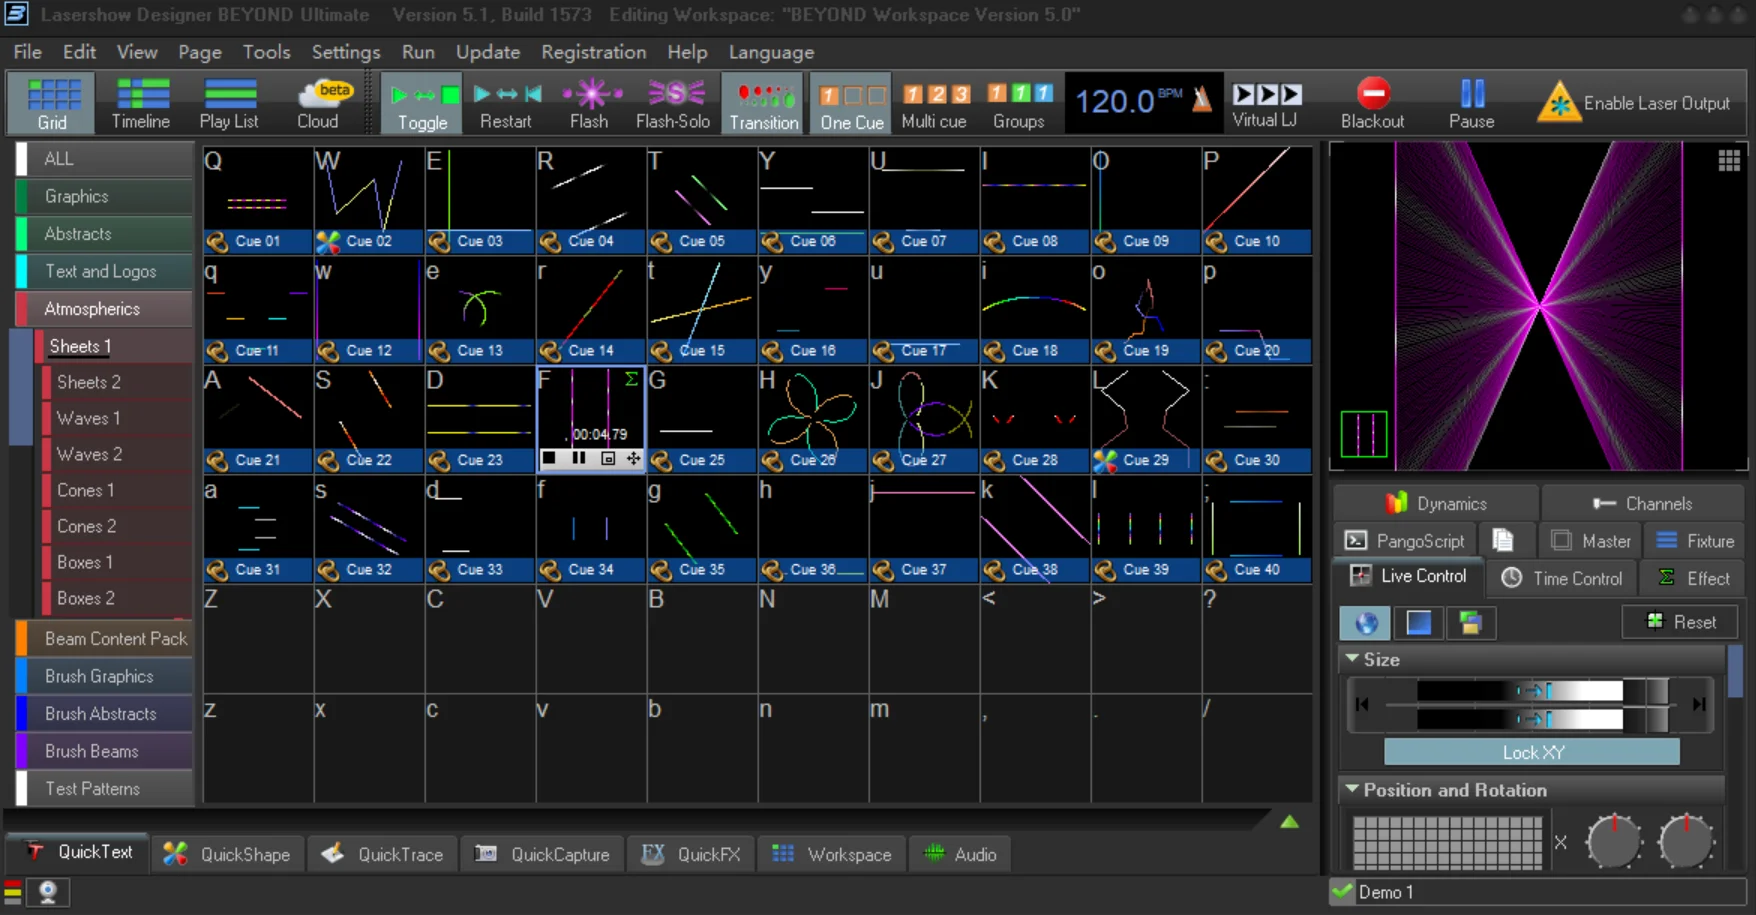Expand the Brush Graphics category
The width and height of the screenshot is (1756, 915).
tap(104, 676)
